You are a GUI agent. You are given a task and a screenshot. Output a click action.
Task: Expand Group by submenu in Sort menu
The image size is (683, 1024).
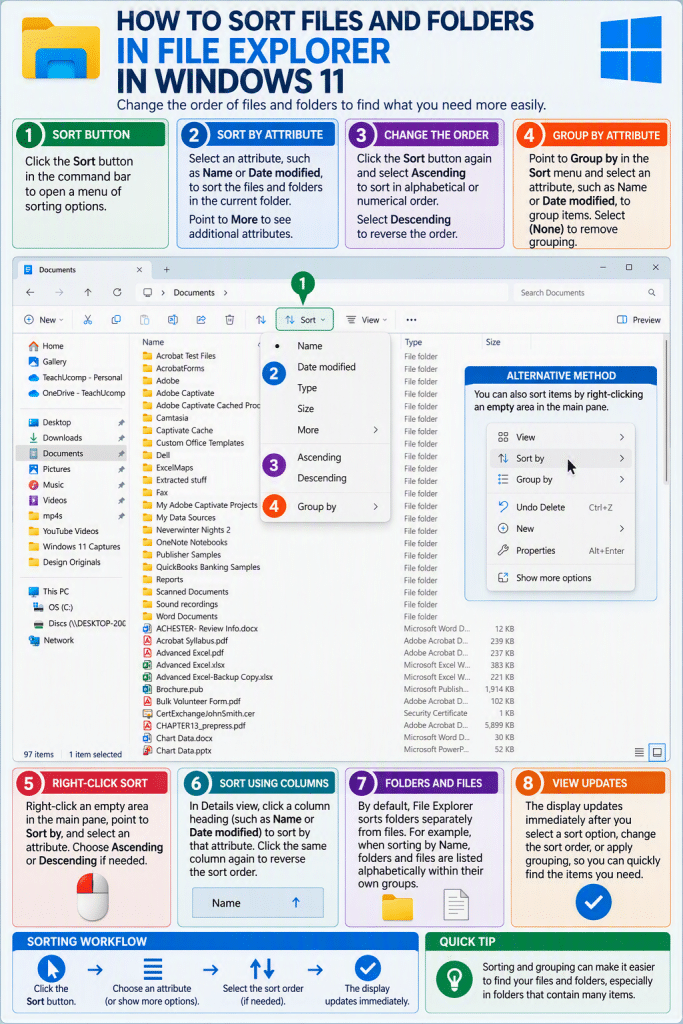point(325,507)
